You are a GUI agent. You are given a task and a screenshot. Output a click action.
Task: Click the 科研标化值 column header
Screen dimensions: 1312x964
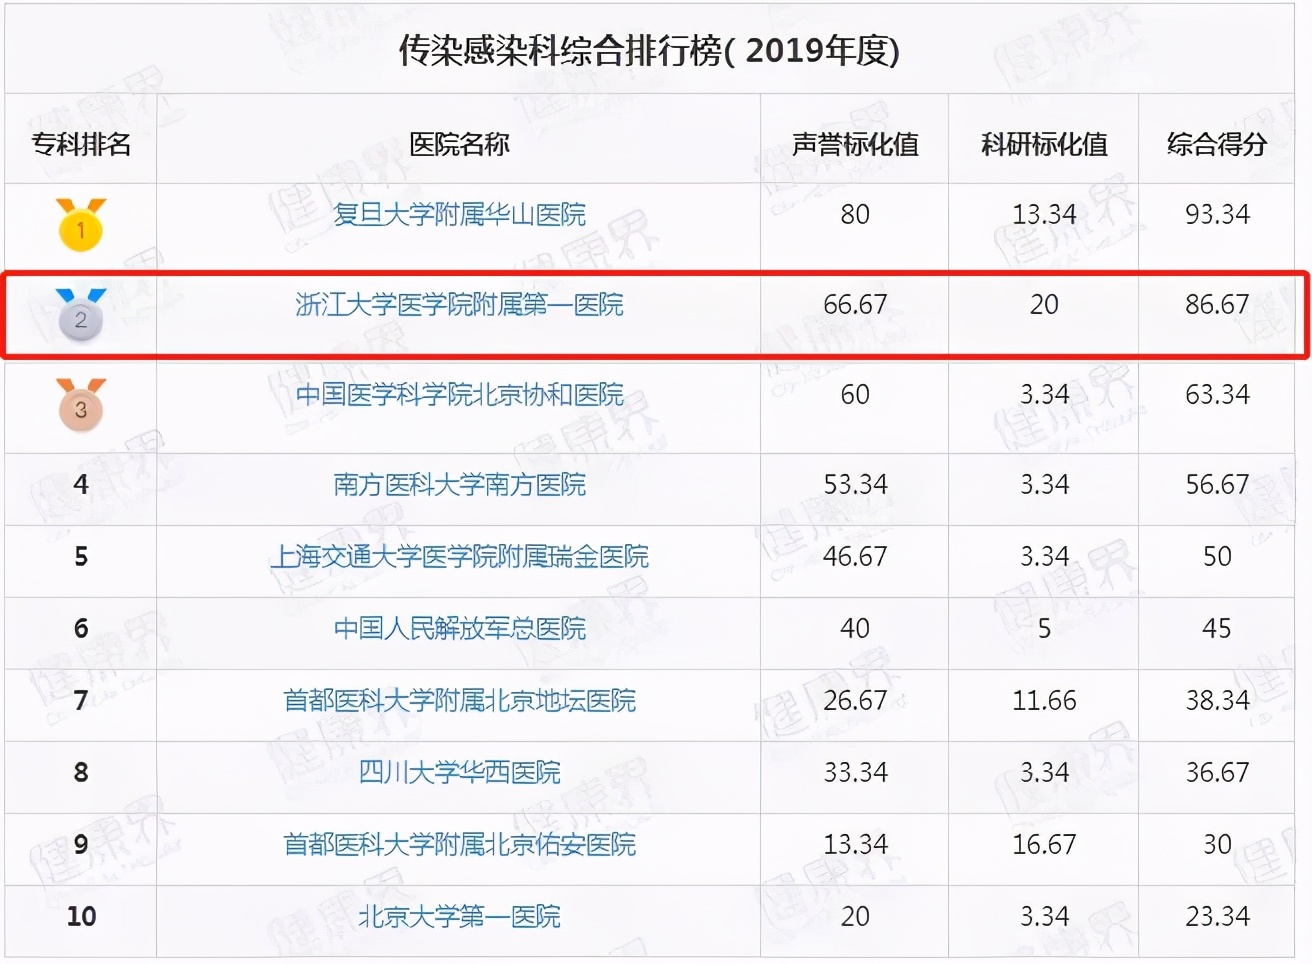click(x=1044, y=144)
